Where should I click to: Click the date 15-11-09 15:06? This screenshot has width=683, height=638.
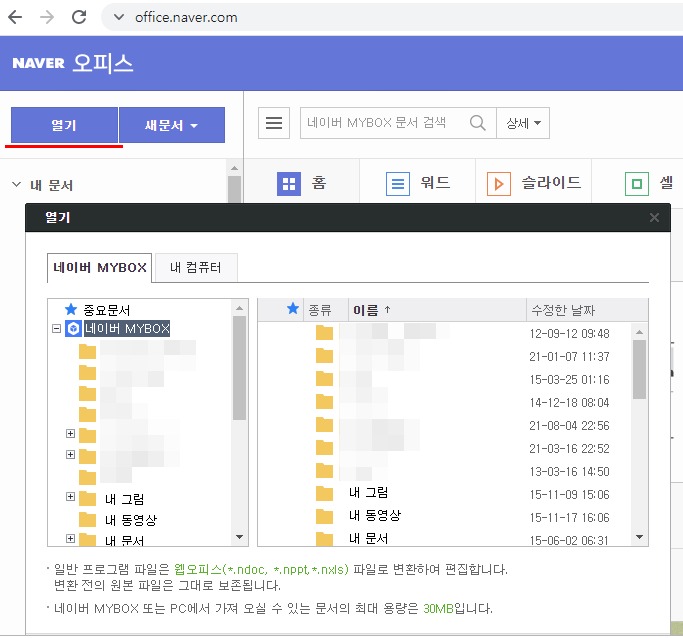click(569, 495)
